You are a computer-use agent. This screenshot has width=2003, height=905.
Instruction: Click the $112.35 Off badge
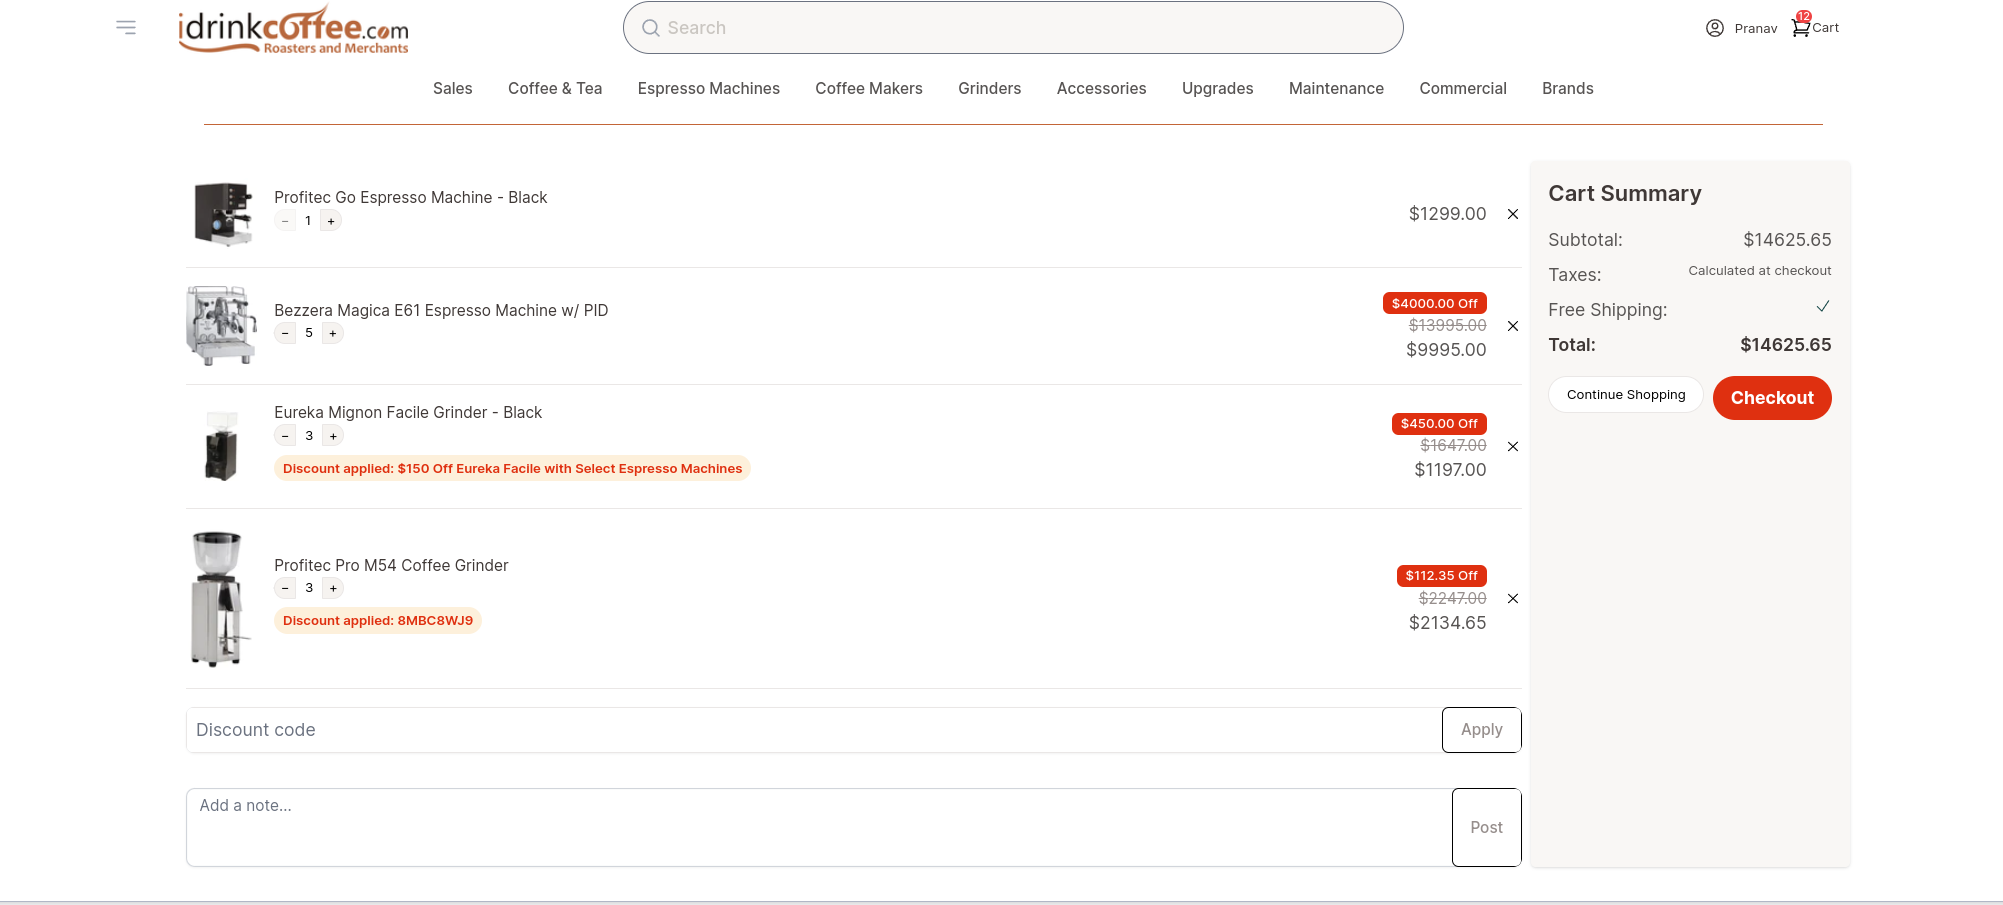coord(1441,576)
